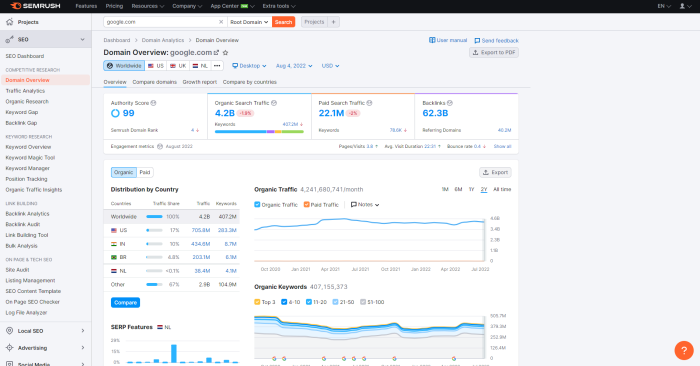Open the User manual link
Screen dimensions: 700x366
448,40
